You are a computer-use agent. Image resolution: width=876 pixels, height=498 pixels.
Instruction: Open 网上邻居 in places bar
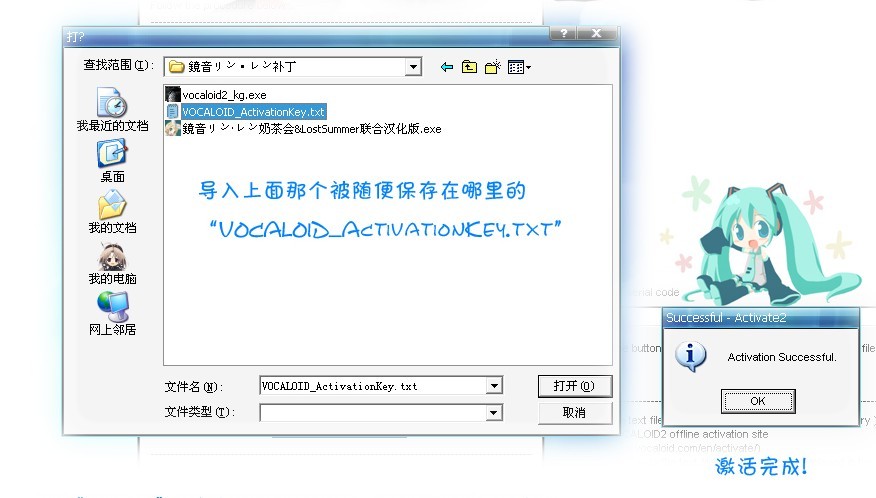(112, 314)
